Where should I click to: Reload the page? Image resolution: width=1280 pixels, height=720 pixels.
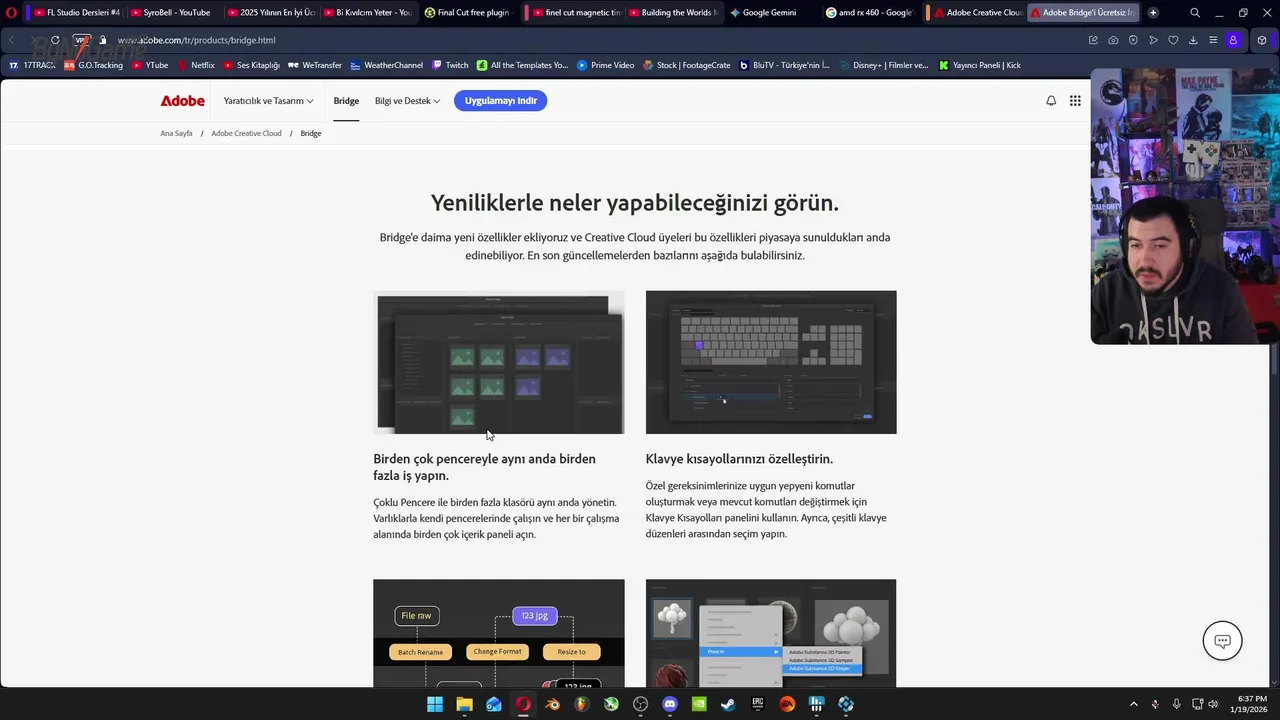55,40
